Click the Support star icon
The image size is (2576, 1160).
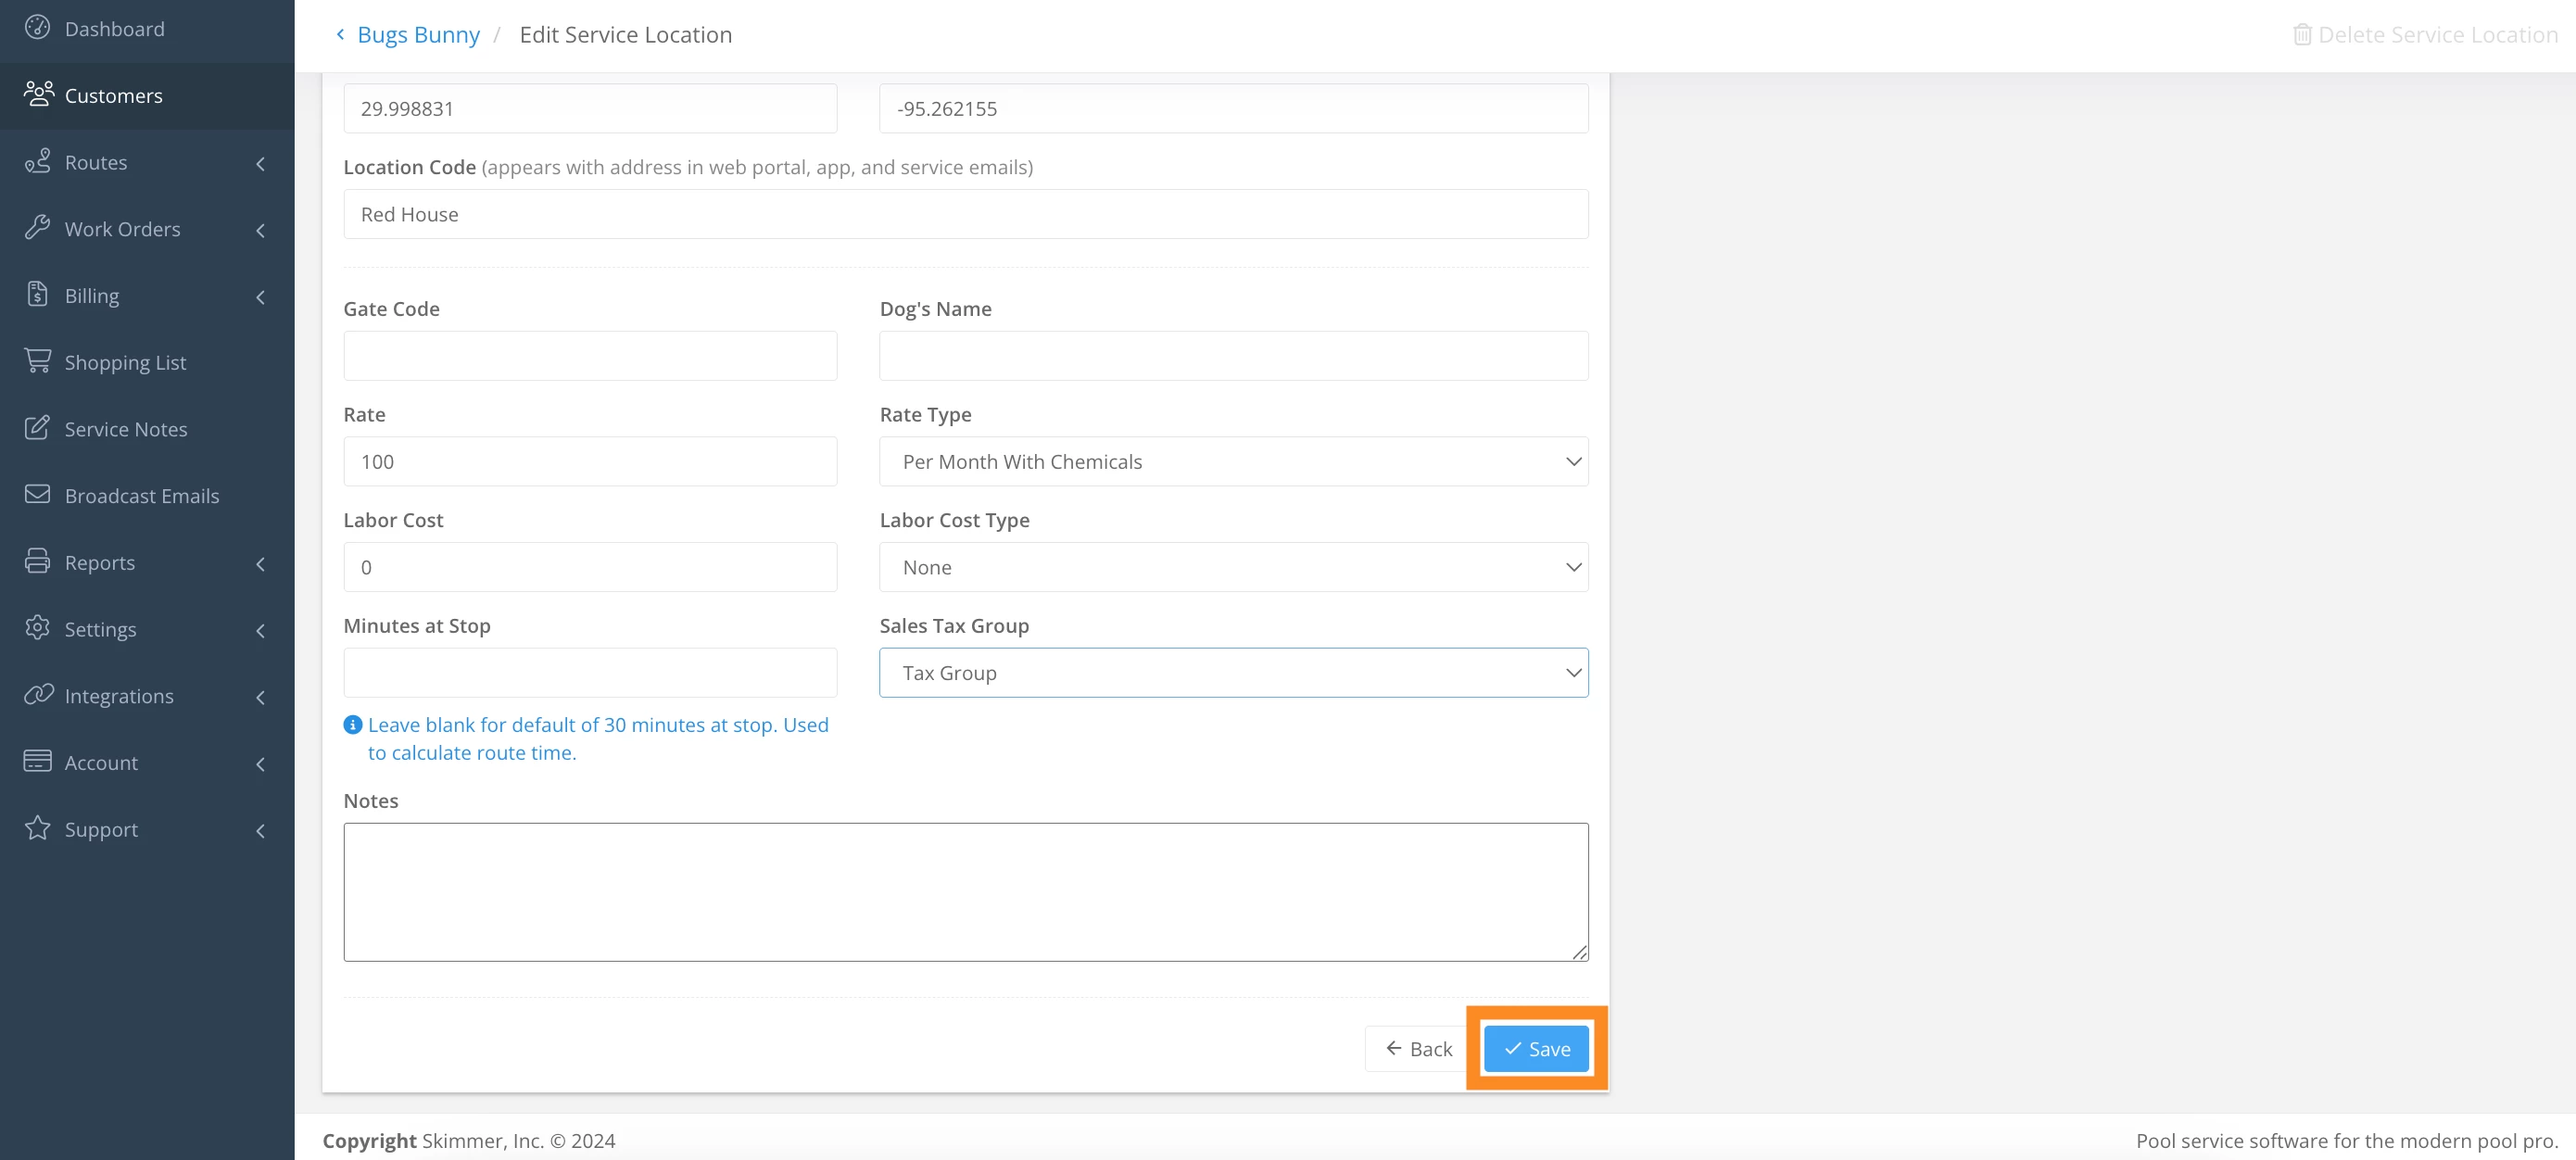37,829
